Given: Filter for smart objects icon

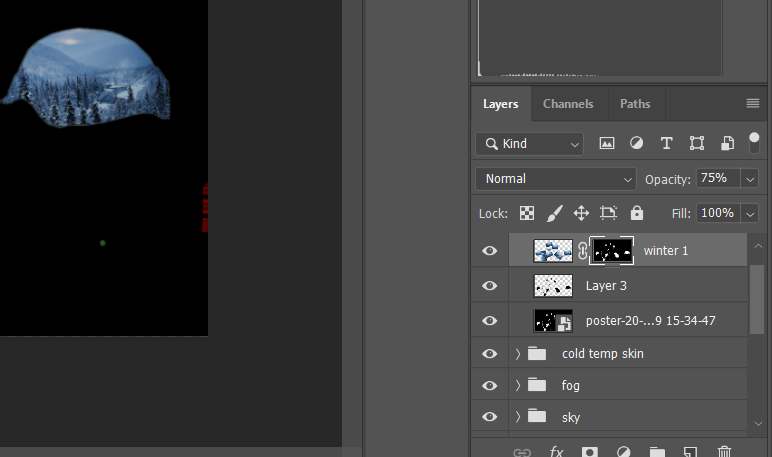Looking at the screenshot, I should pos(728,143).
